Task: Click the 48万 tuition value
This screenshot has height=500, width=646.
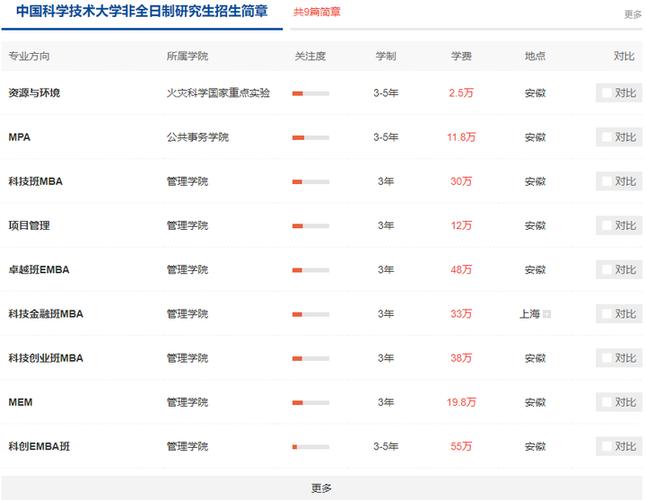Action: click(x=461, y=269)
